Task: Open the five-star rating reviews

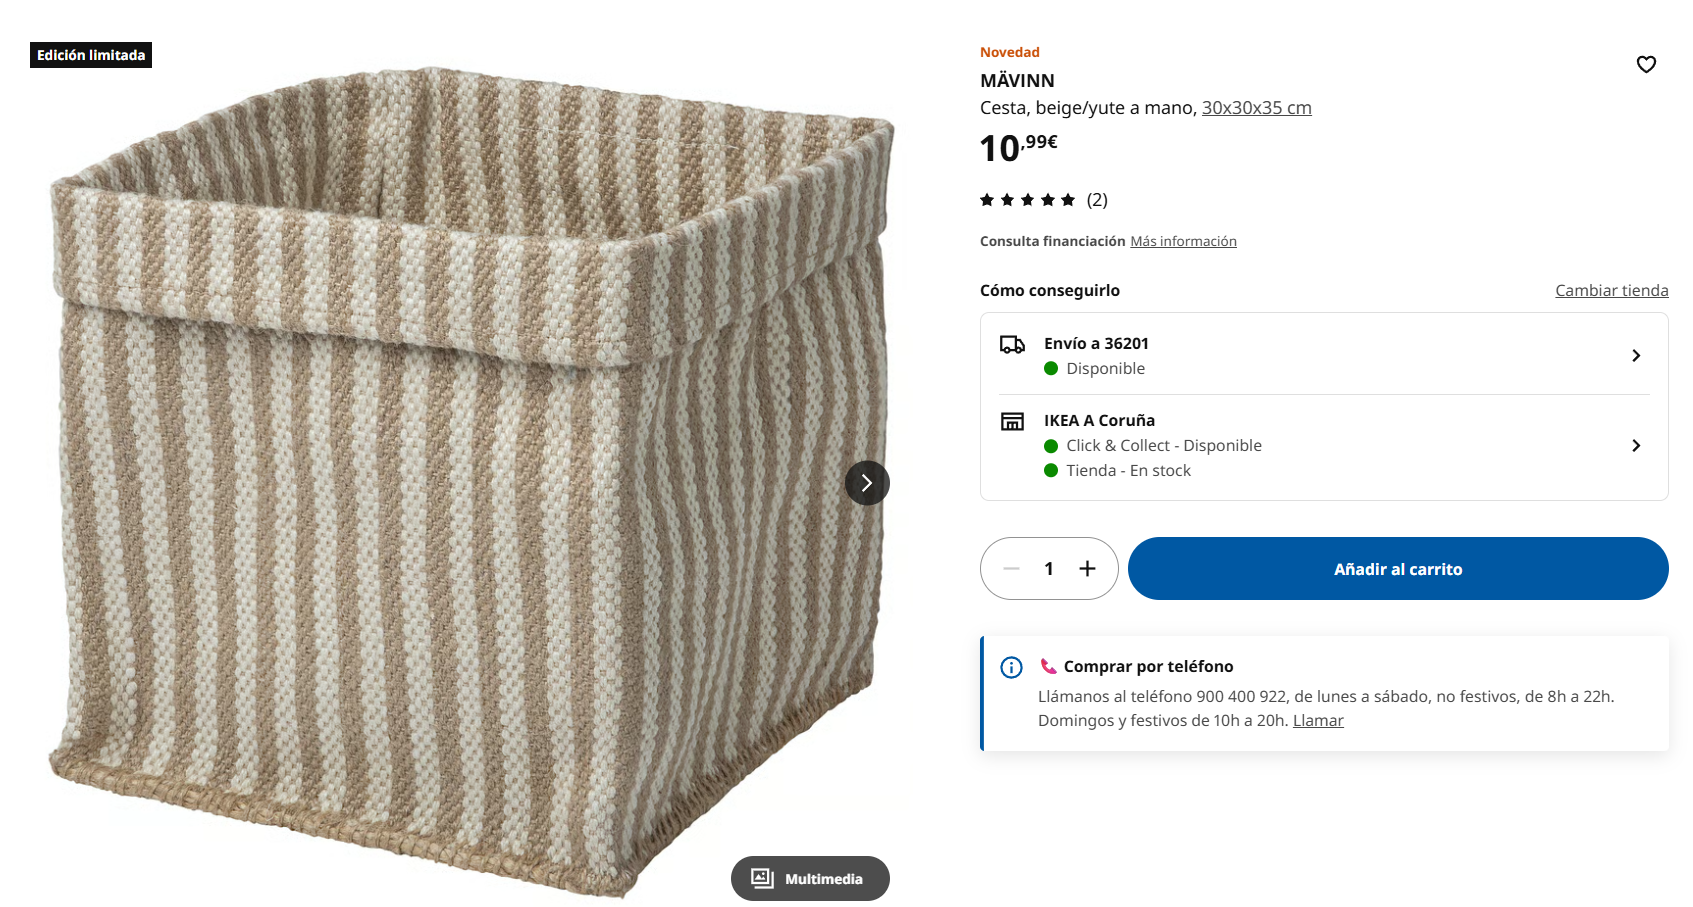Action: (1043, 200)
